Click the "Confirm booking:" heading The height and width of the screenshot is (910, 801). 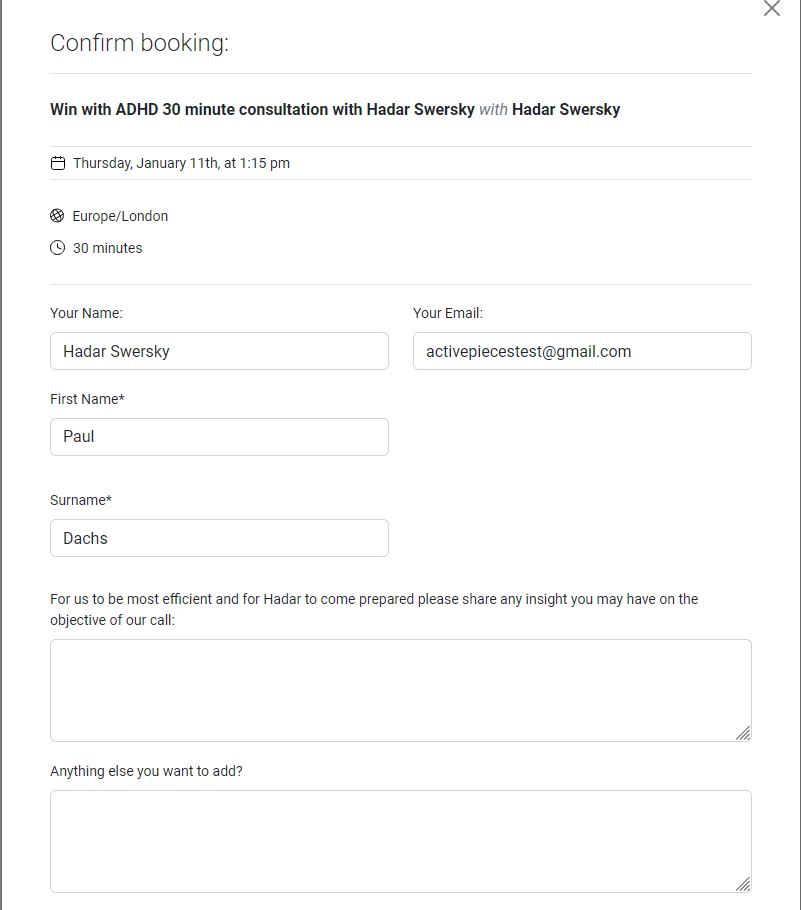139,43
